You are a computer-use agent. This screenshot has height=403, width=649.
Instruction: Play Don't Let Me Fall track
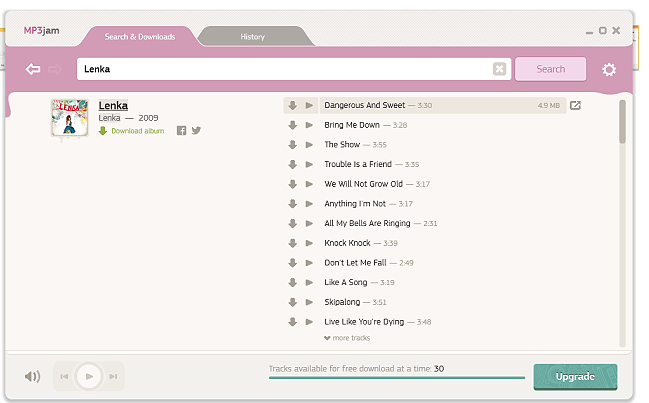click(309, 263)
